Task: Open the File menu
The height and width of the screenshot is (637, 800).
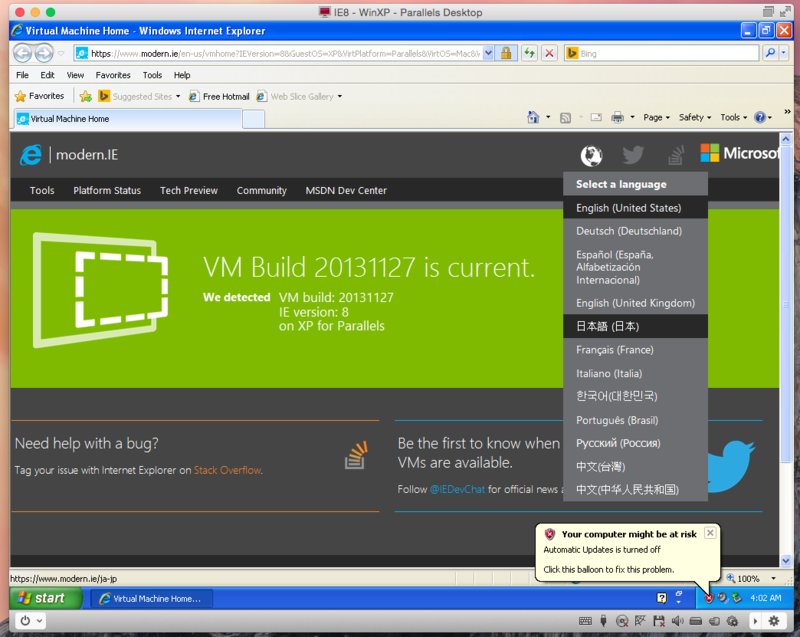Action: 22,75
